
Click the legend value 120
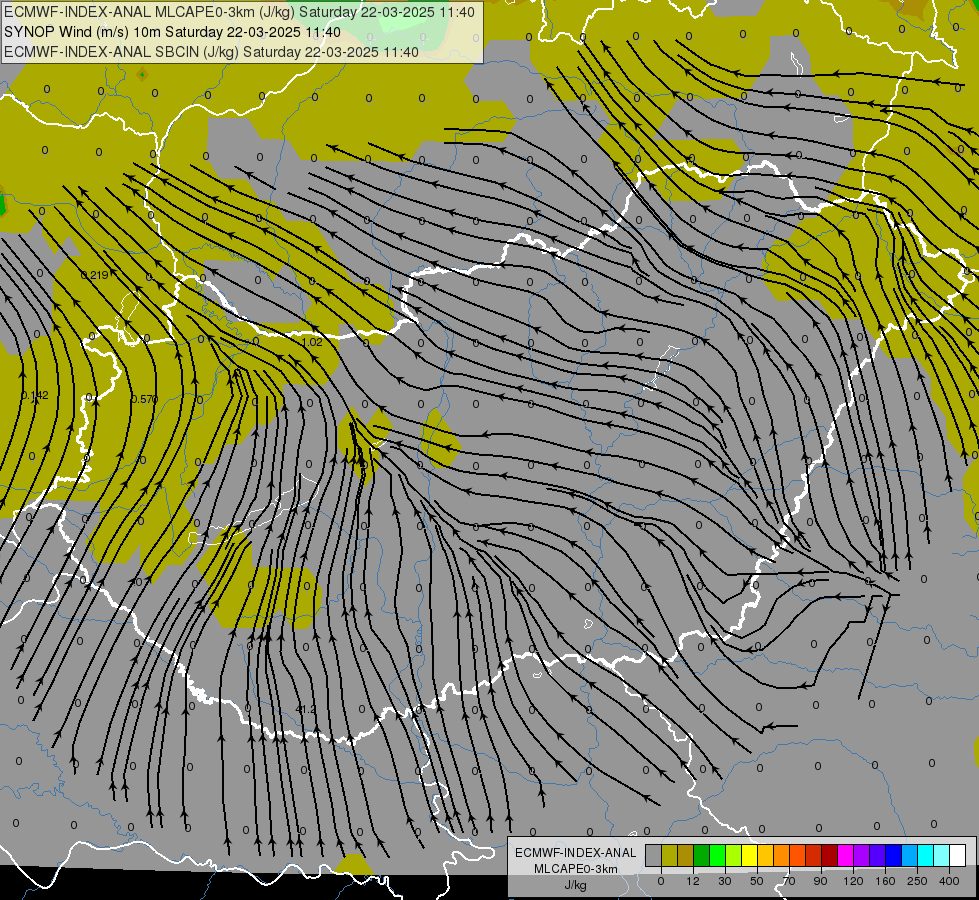854,881
